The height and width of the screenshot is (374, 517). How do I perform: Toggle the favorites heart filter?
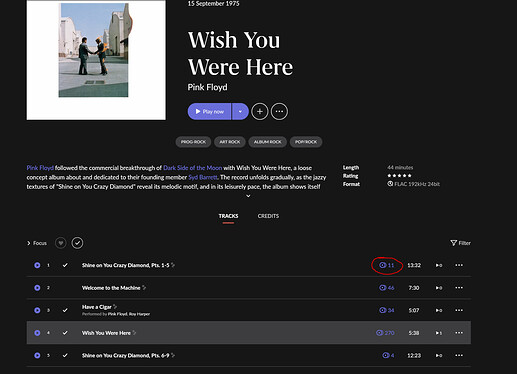[x=61, y=243]
